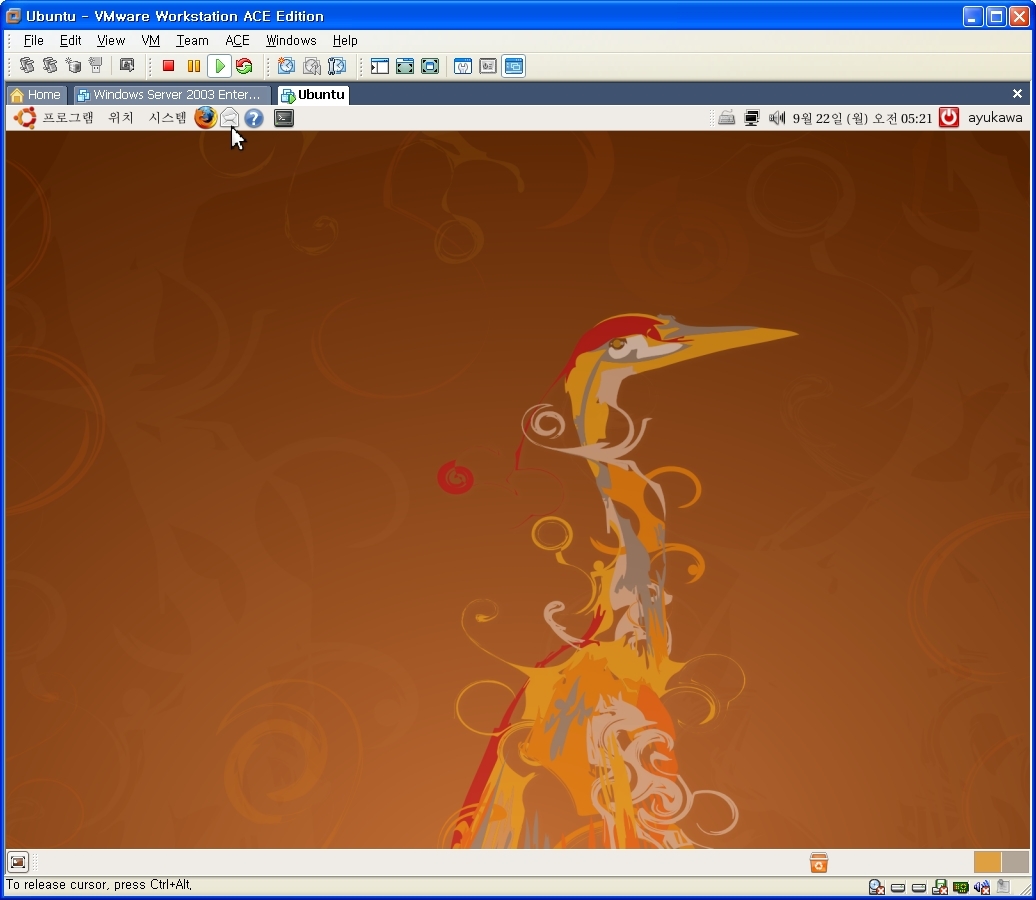Select the console view toolbar icon
The image size is (1036, 900).
pos(513,66)
